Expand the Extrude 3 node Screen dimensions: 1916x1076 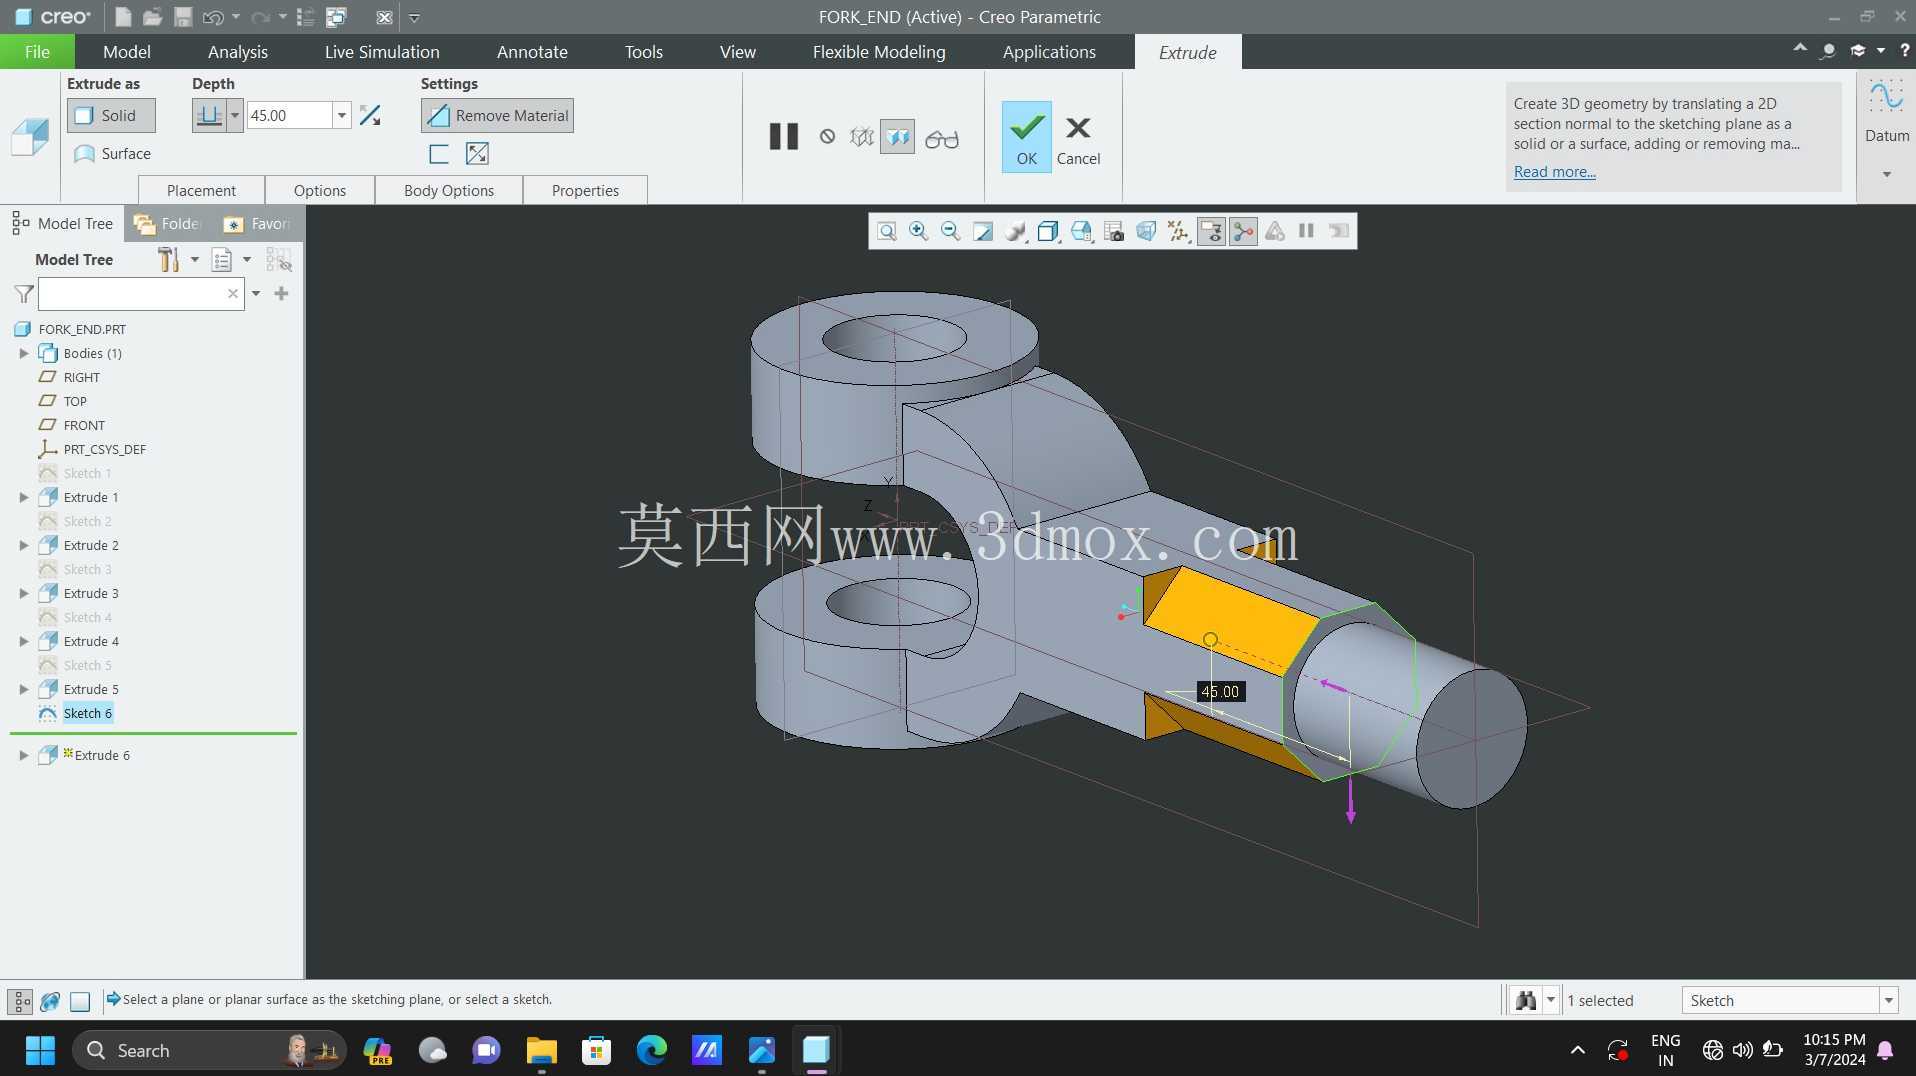click(23, 593)
